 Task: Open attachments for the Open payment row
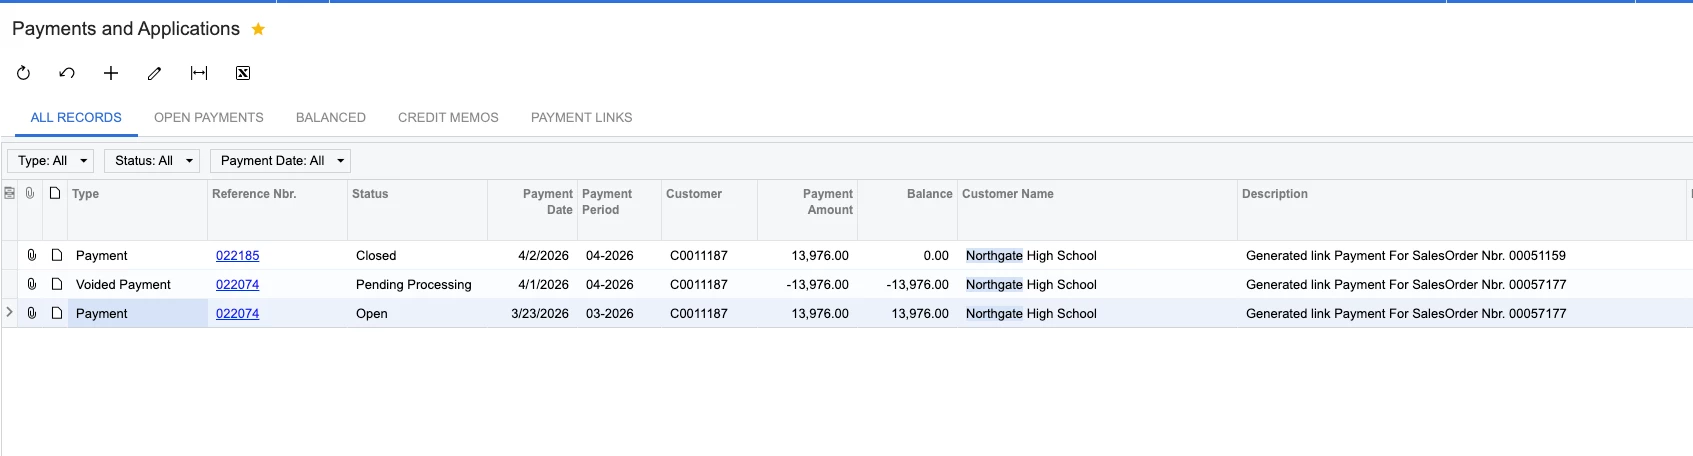tap(32, 313)
